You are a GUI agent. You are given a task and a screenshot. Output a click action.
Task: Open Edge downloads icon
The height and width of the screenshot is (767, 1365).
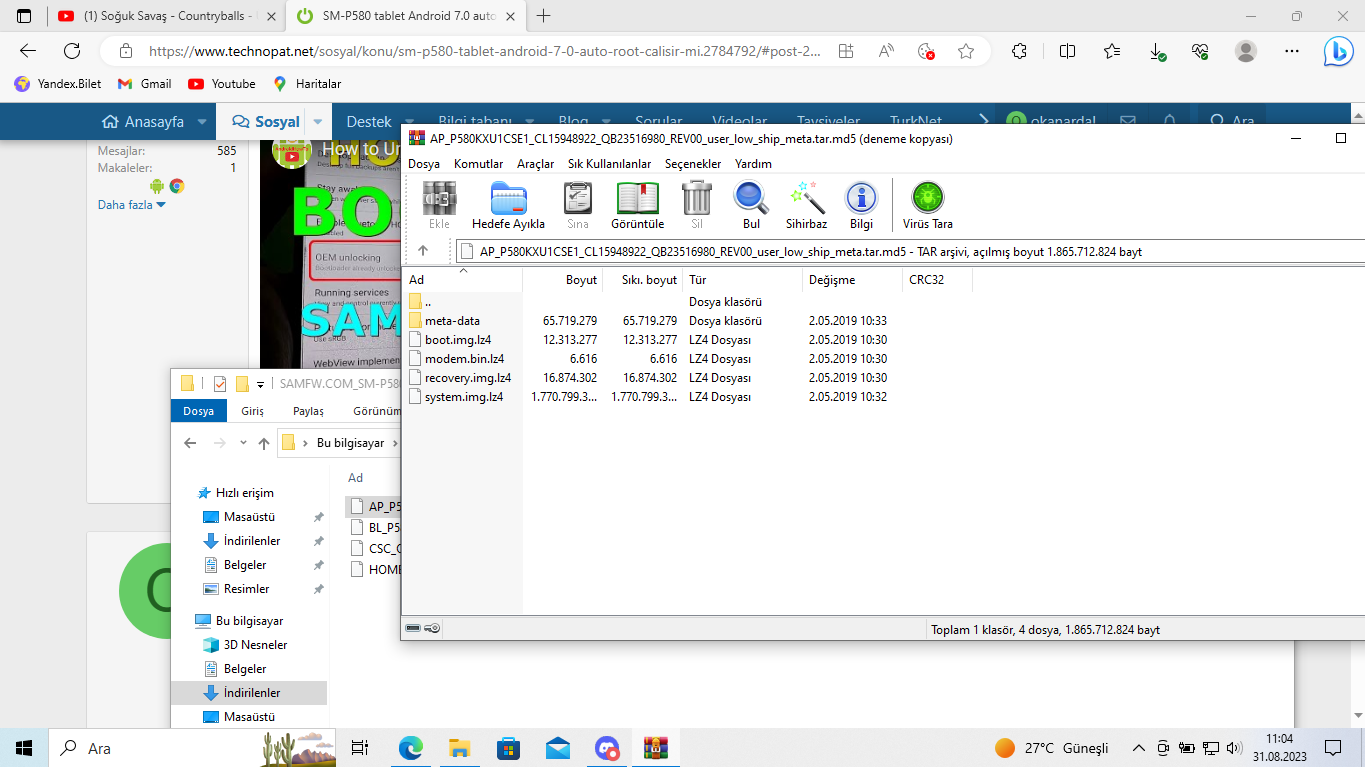(x=1156, y=51)
